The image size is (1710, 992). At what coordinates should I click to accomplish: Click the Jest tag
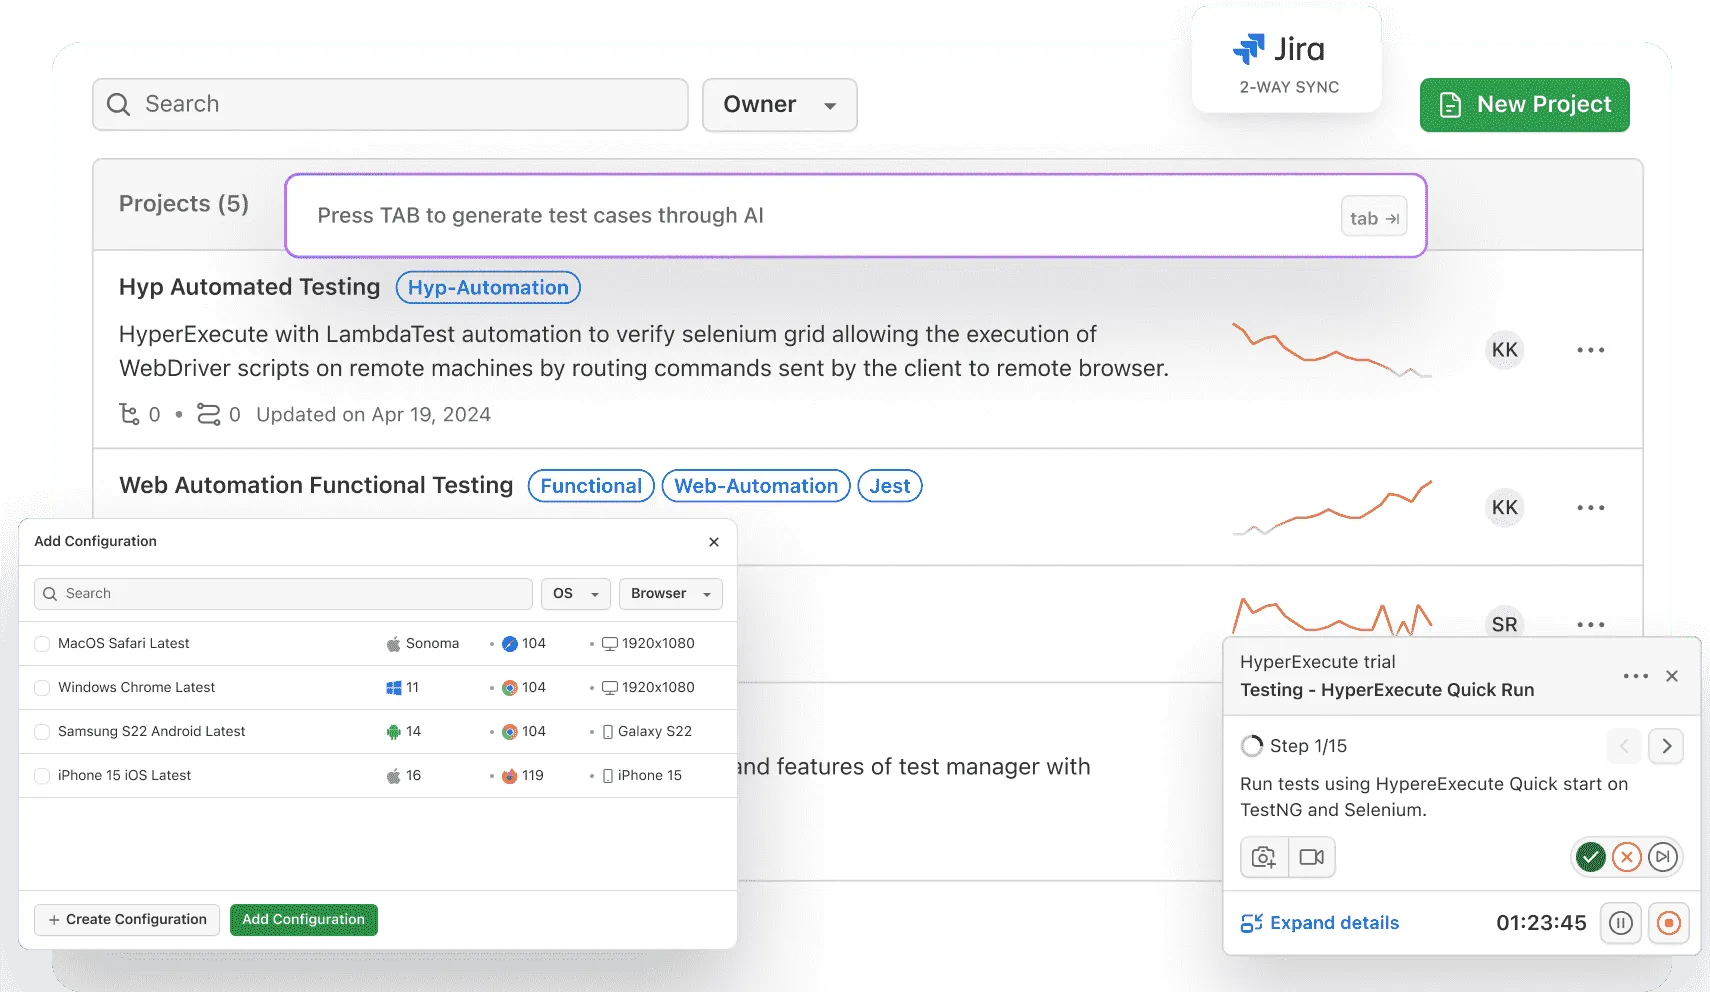(890, 486)
